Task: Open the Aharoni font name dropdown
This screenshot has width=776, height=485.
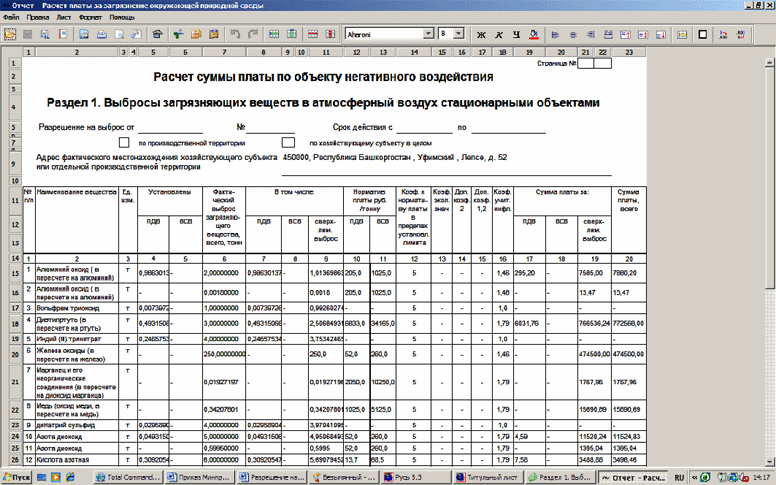Action: pyautogui.click(x=429, y=34)
